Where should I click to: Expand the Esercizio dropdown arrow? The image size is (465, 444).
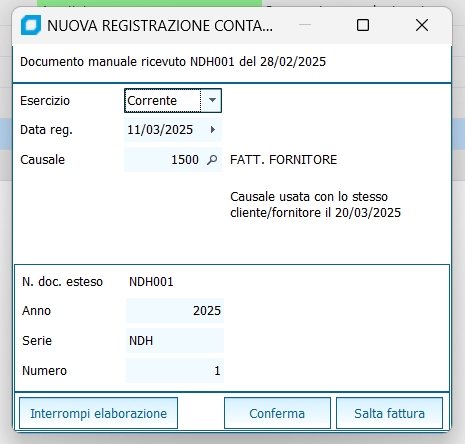(212, 100)
